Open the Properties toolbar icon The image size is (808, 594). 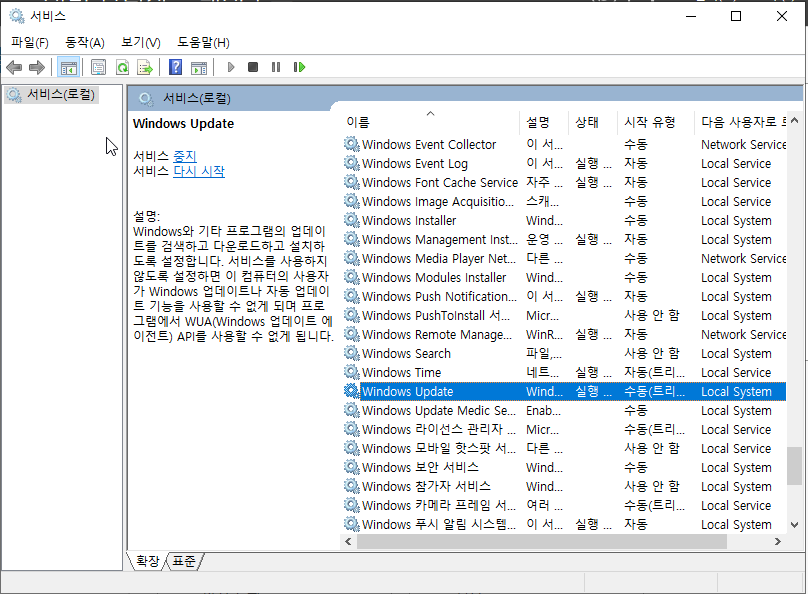tap(98, 67)
